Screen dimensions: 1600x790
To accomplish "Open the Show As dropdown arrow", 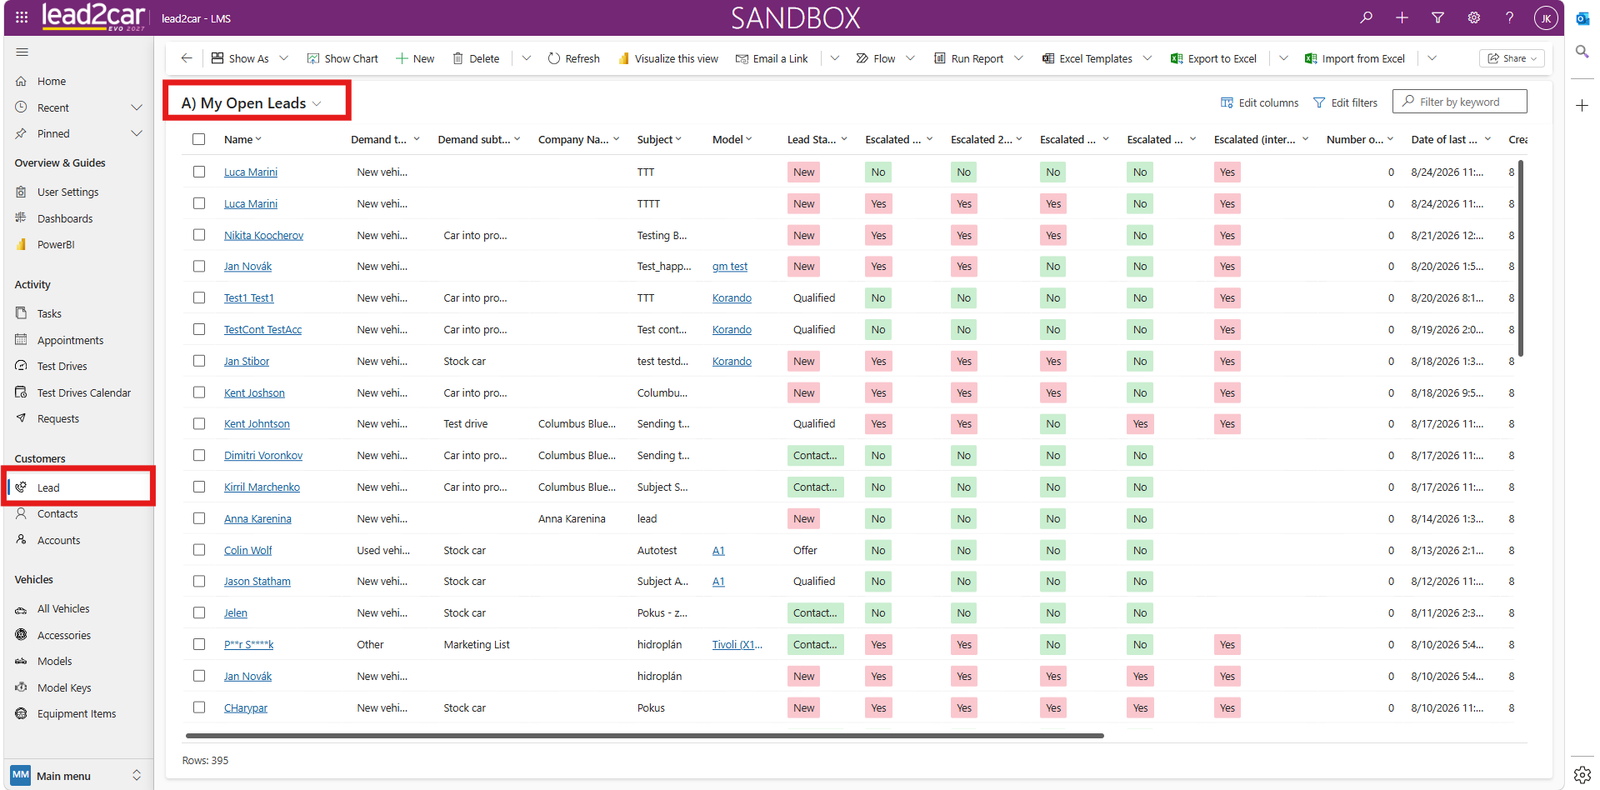I will (284, 58).
